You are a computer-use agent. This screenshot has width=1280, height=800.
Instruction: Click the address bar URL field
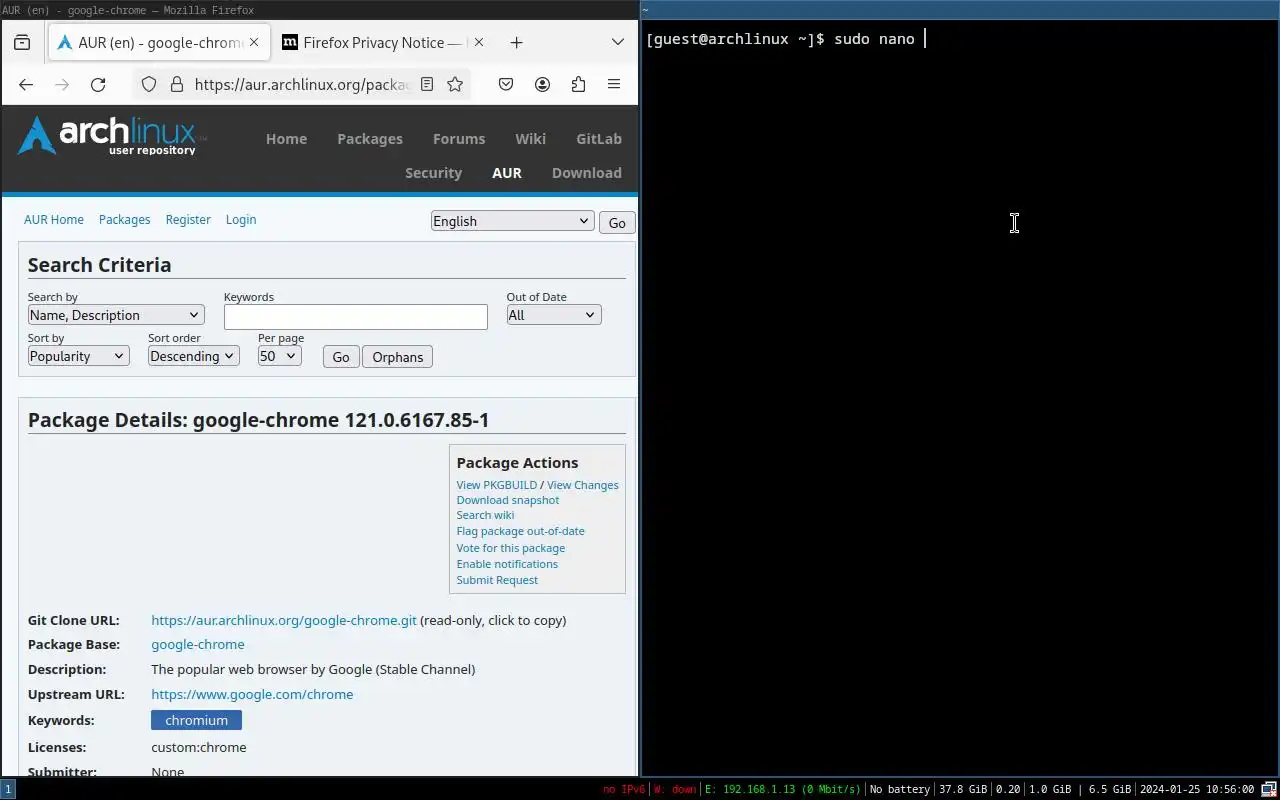(x=301, y=85)
